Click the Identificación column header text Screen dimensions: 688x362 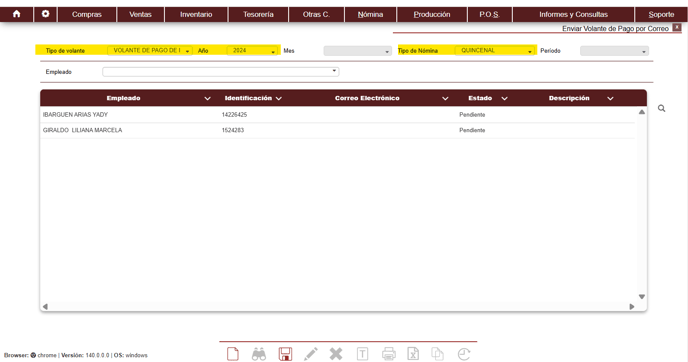[x=248, y=98]
